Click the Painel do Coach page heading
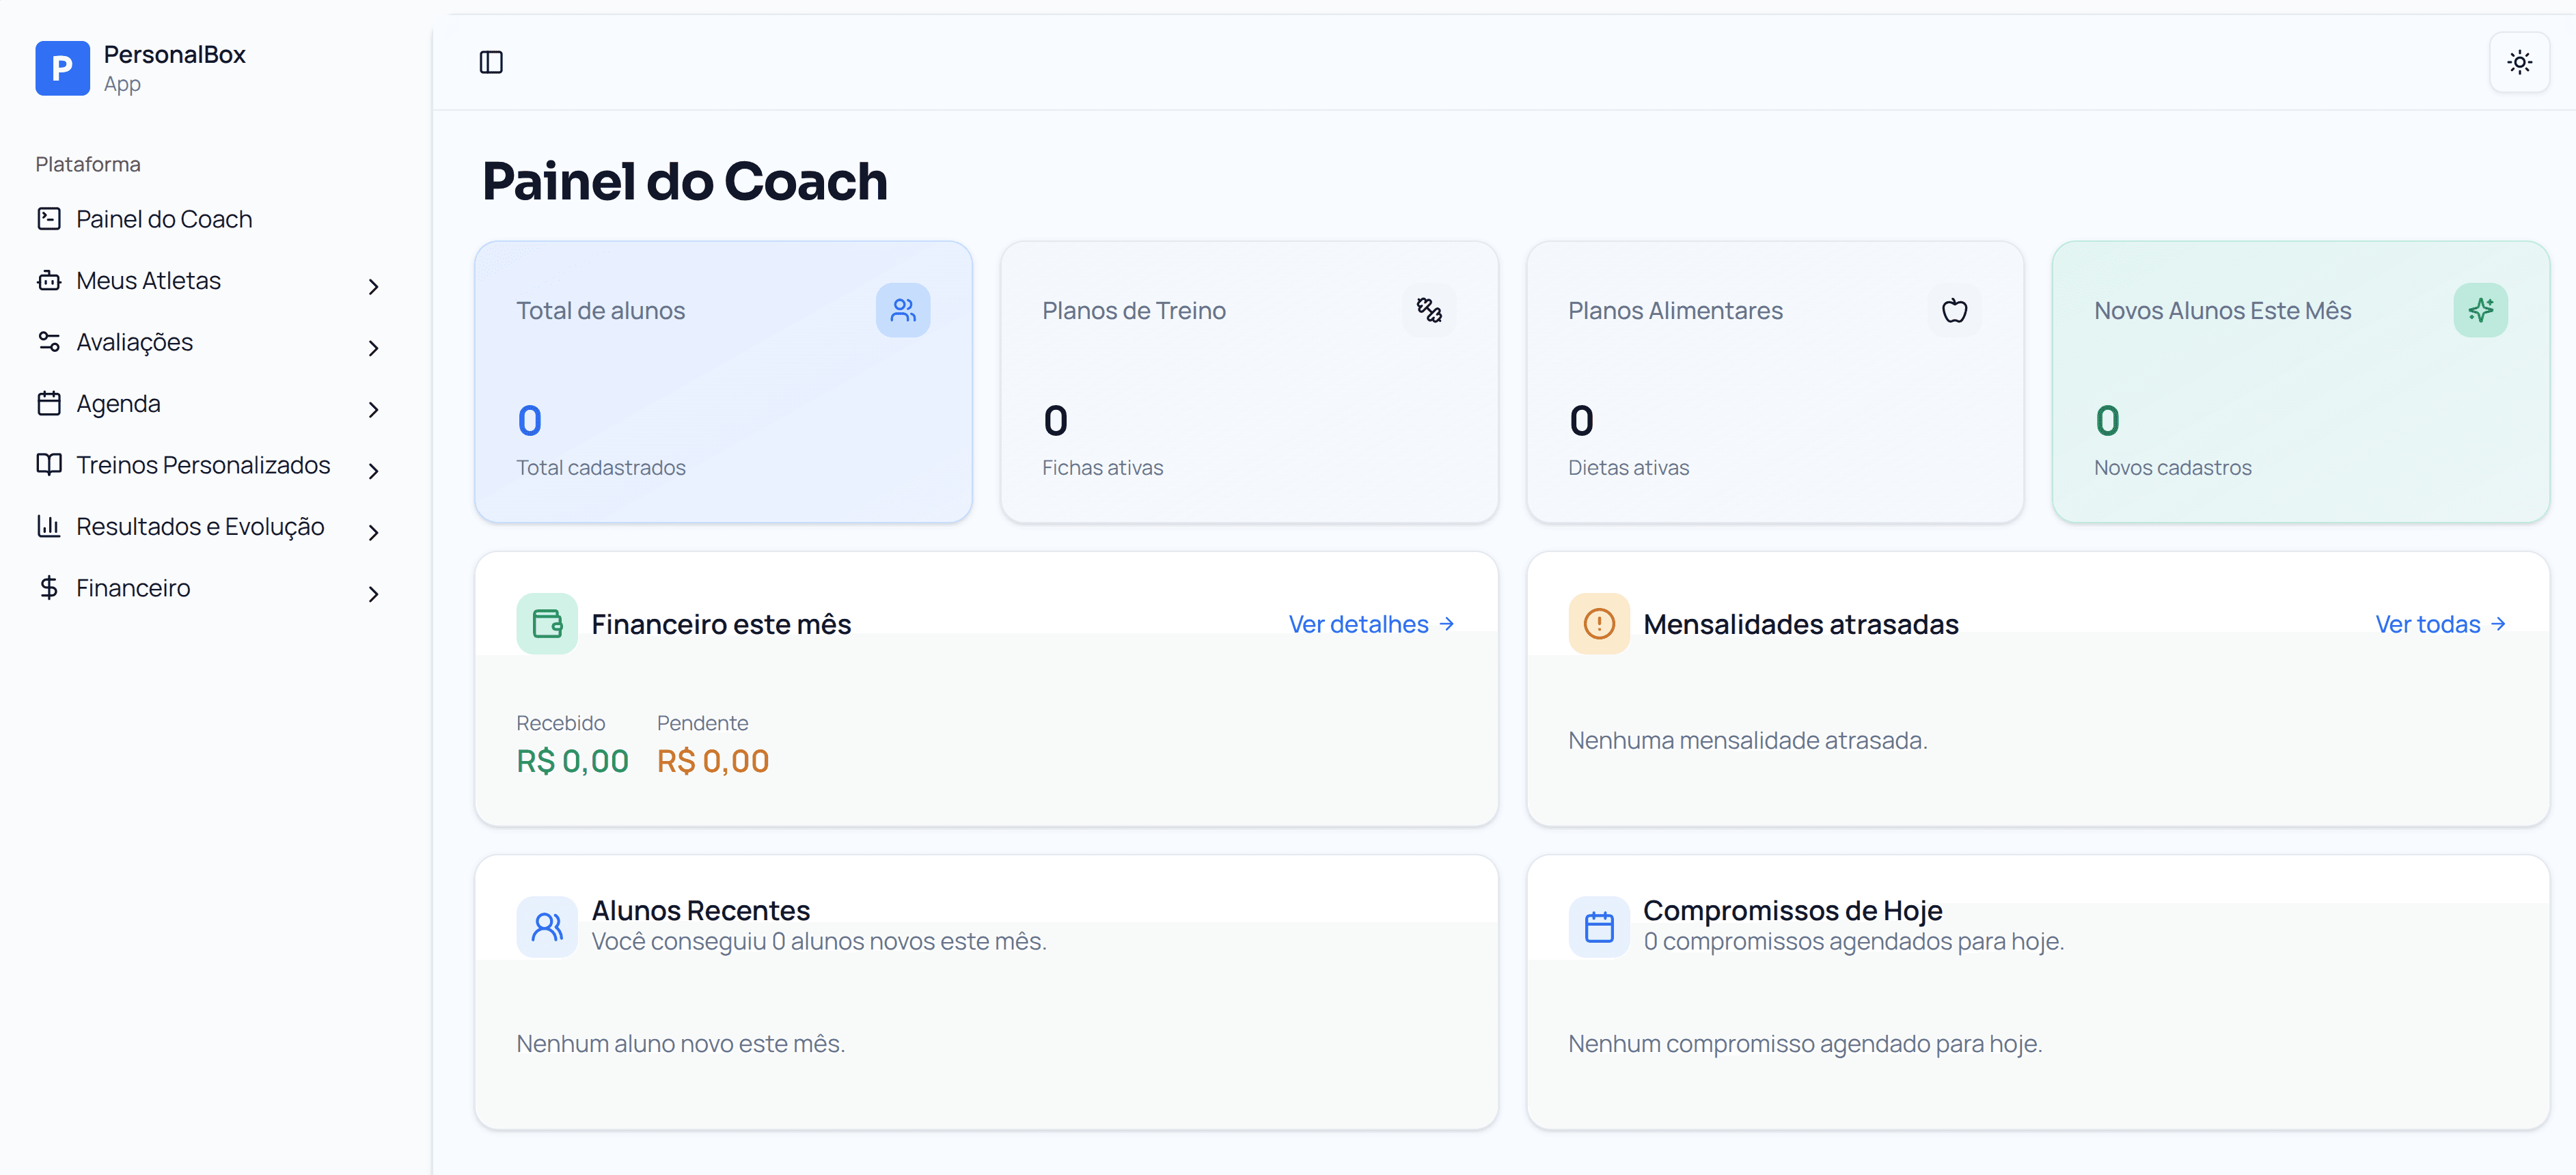Screen dimensions: 2576x1175 click(684, 181)
